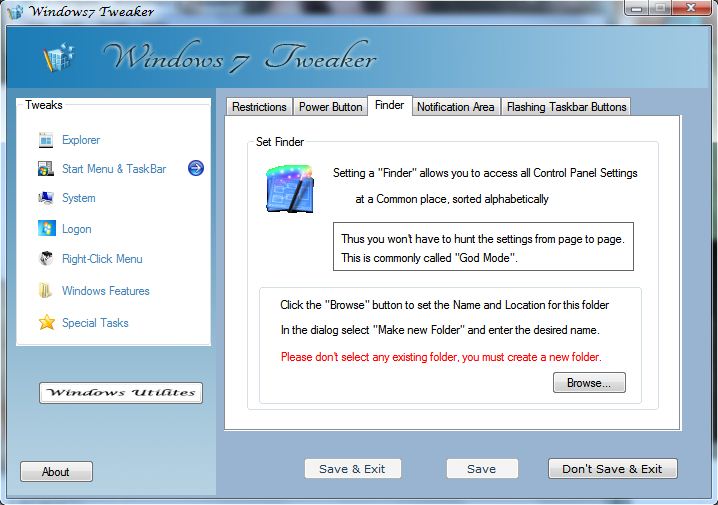
Task: Click the Browse... button
Action: [x=589, y=382]
